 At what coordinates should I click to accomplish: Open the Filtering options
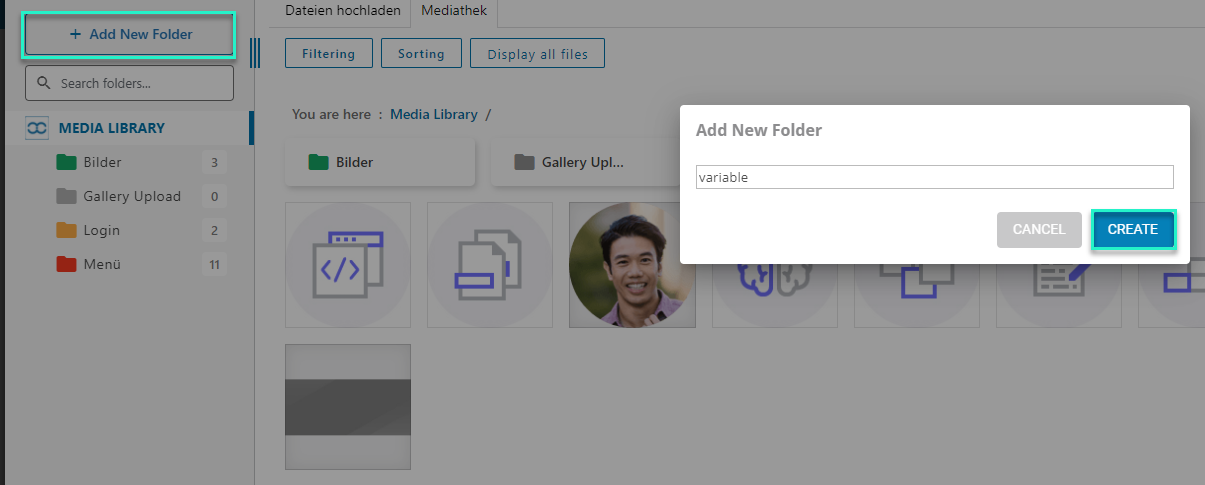(x=328, y=54)
